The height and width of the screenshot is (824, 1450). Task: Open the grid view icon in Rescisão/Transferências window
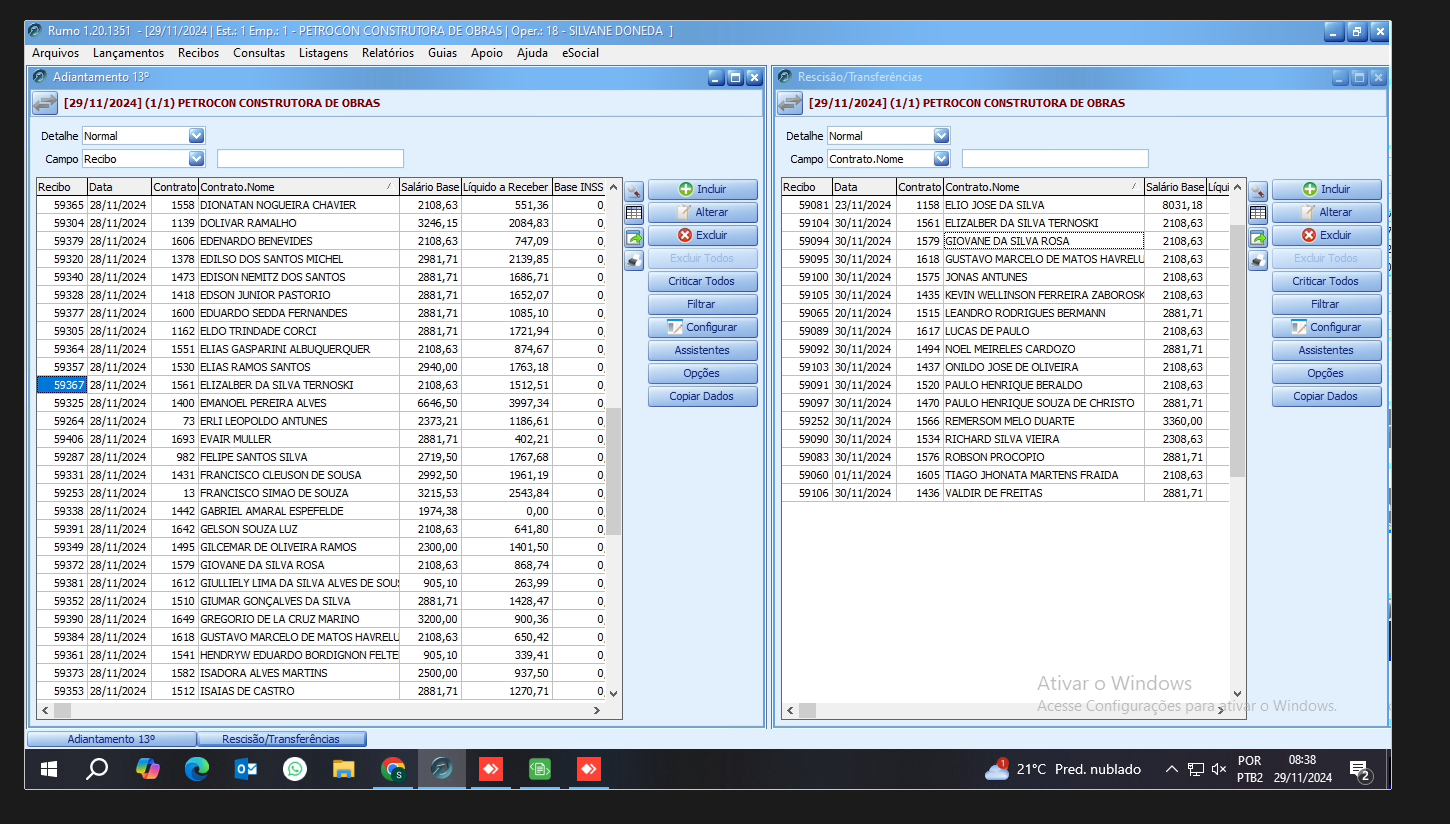pyautogui.click(x=1258, y=213)
